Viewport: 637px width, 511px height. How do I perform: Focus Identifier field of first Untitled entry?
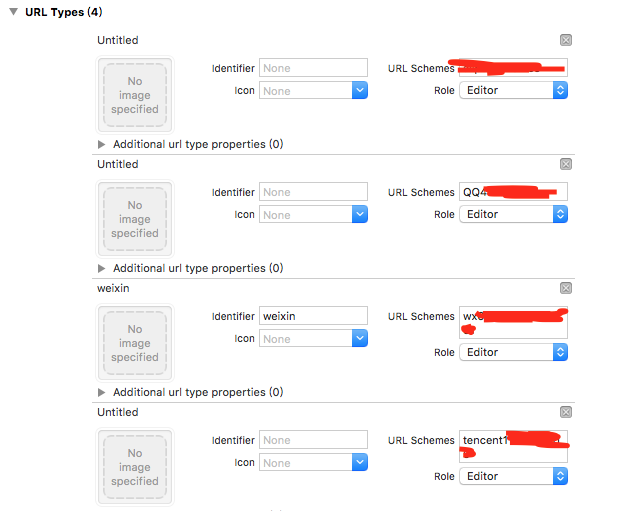tap(313, 68)
